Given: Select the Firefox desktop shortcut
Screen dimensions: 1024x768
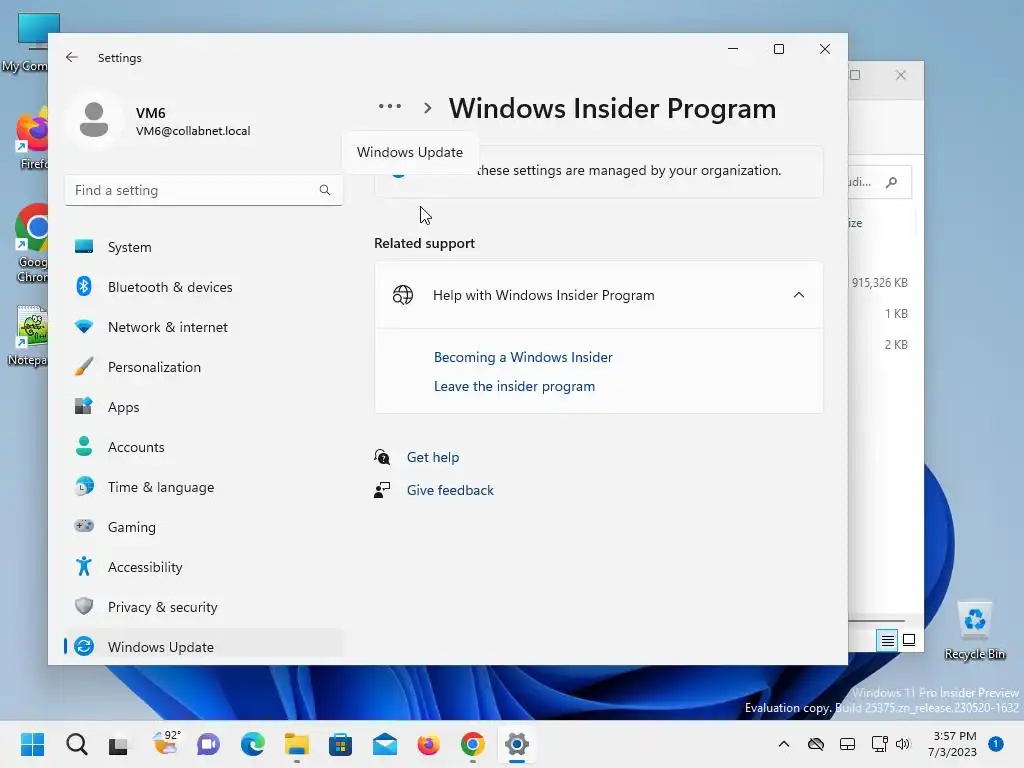Looking at the screenshot, I should pos(31,140).
